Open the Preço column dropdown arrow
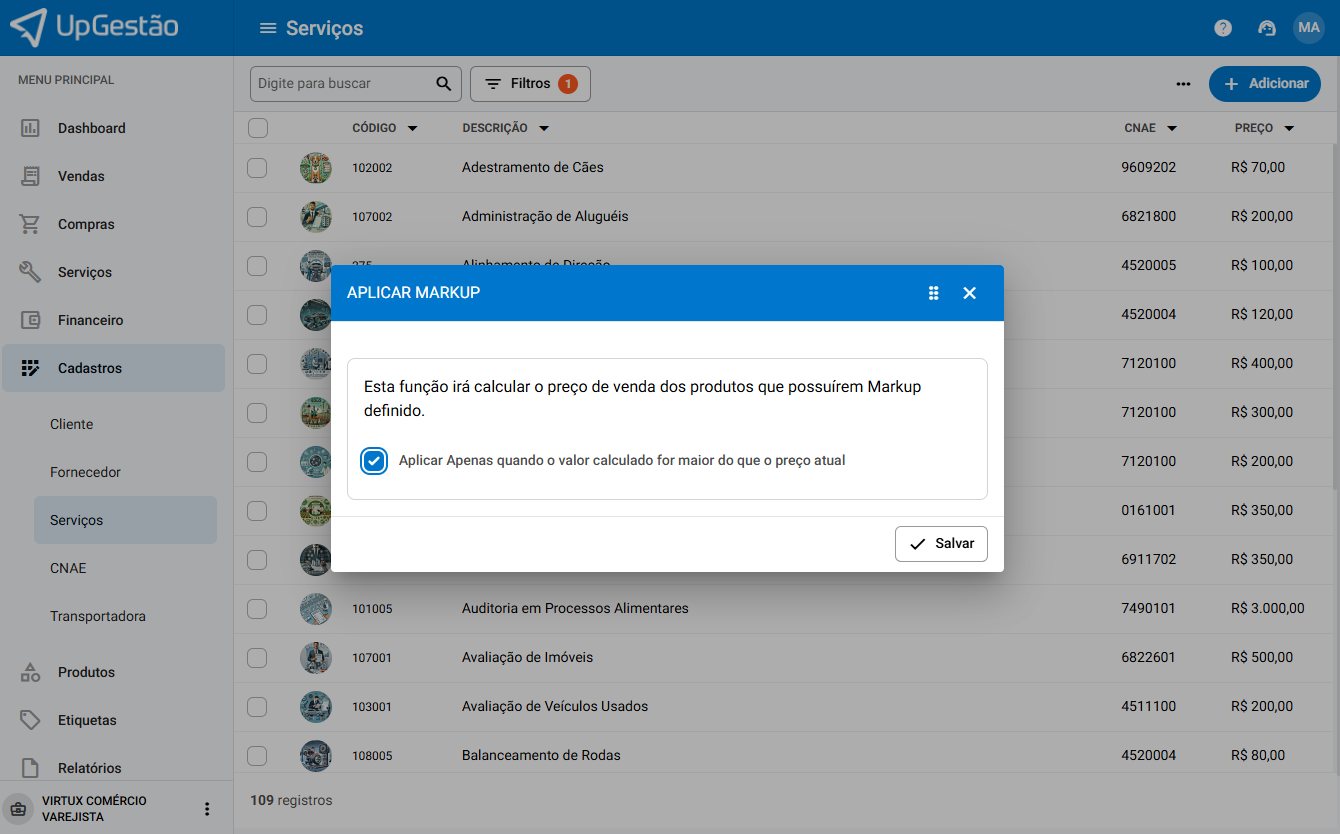 click(1289, 129)
